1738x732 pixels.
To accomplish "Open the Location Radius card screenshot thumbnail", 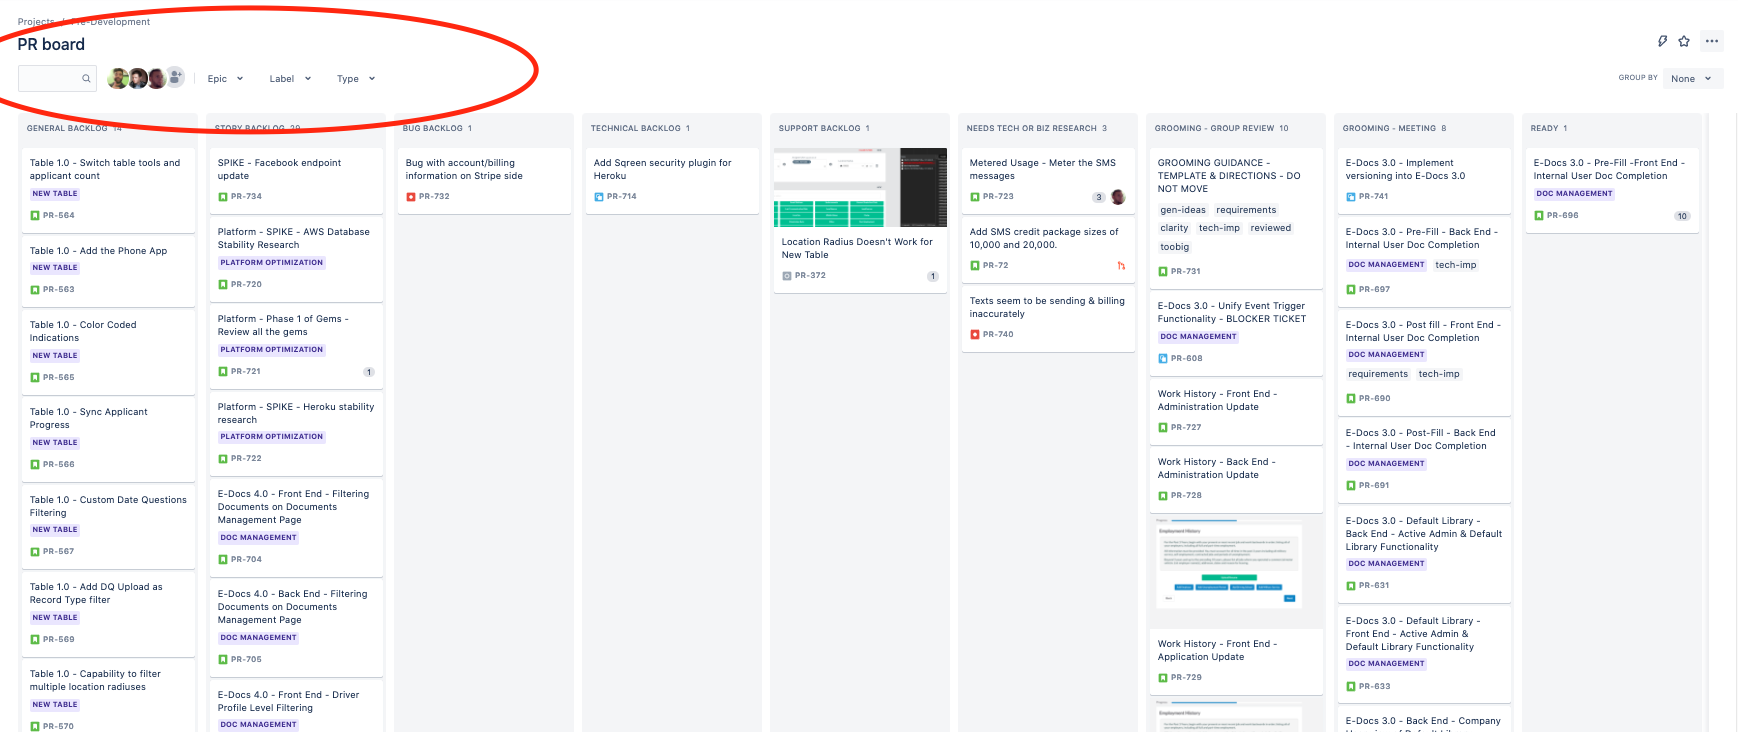I will [860, 187].
